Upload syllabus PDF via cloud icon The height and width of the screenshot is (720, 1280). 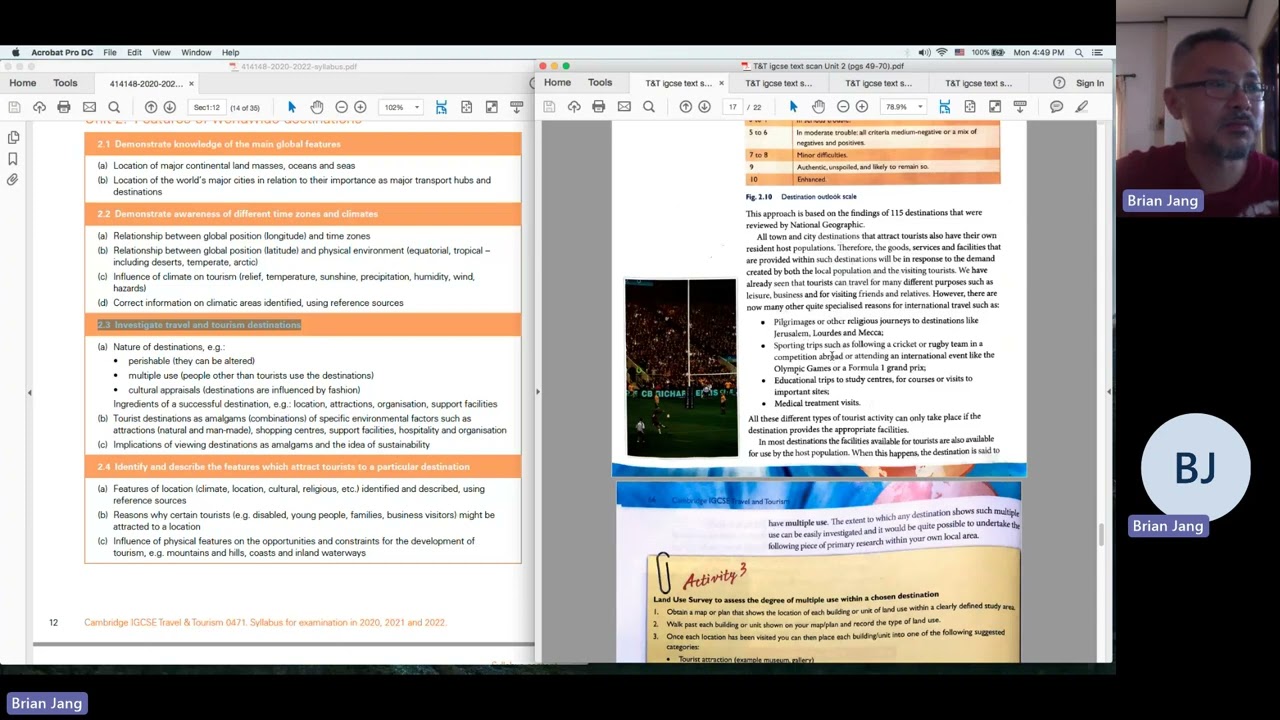click(x=39, y=107)
